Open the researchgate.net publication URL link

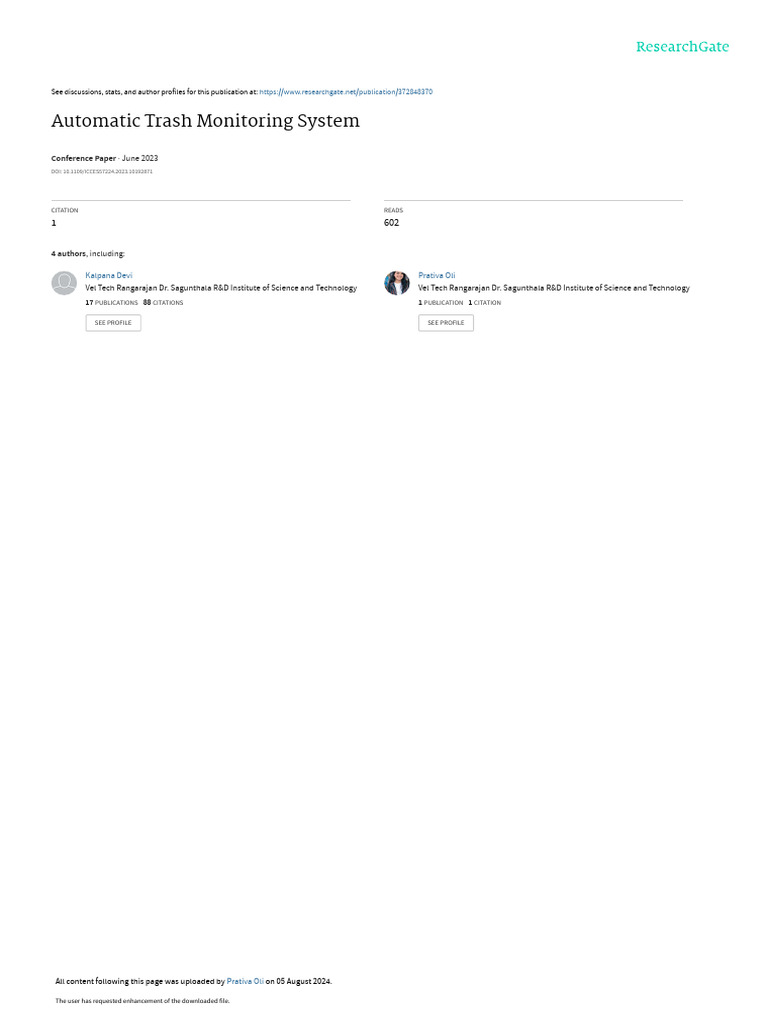345,92
